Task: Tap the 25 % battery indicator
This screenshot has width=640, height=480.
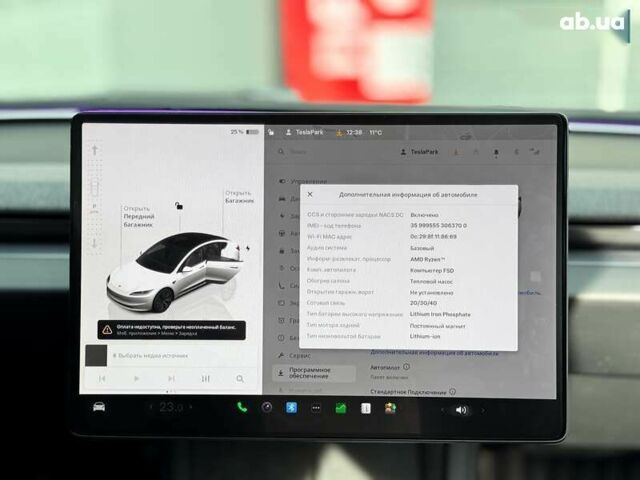Action: tap(244, 132)
